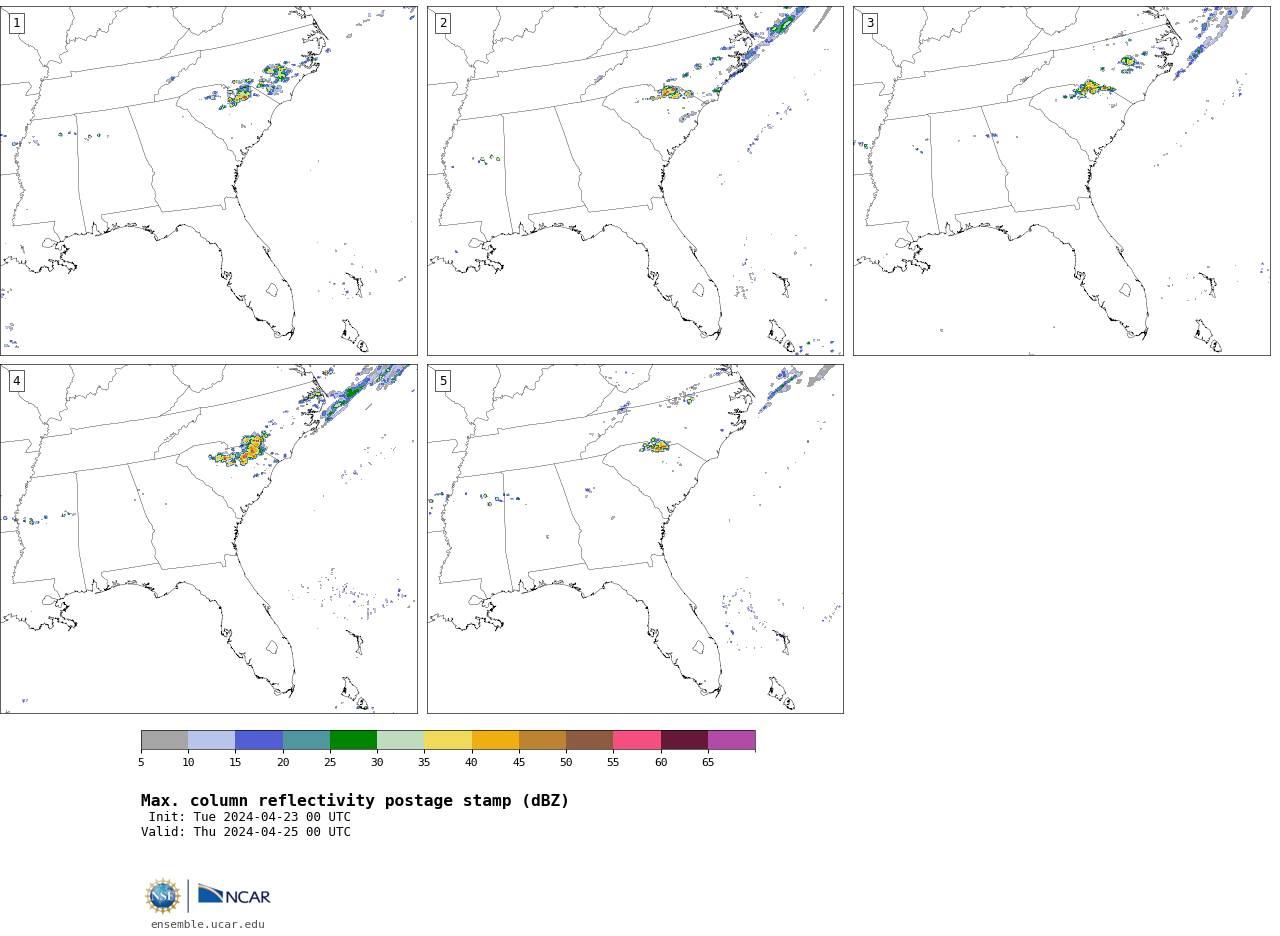Click the orange 40-45 dBZ swatch
Image resolution: width=1280 pixels, height=936 pixels.
pyautogui.click(x=495, y=740)
